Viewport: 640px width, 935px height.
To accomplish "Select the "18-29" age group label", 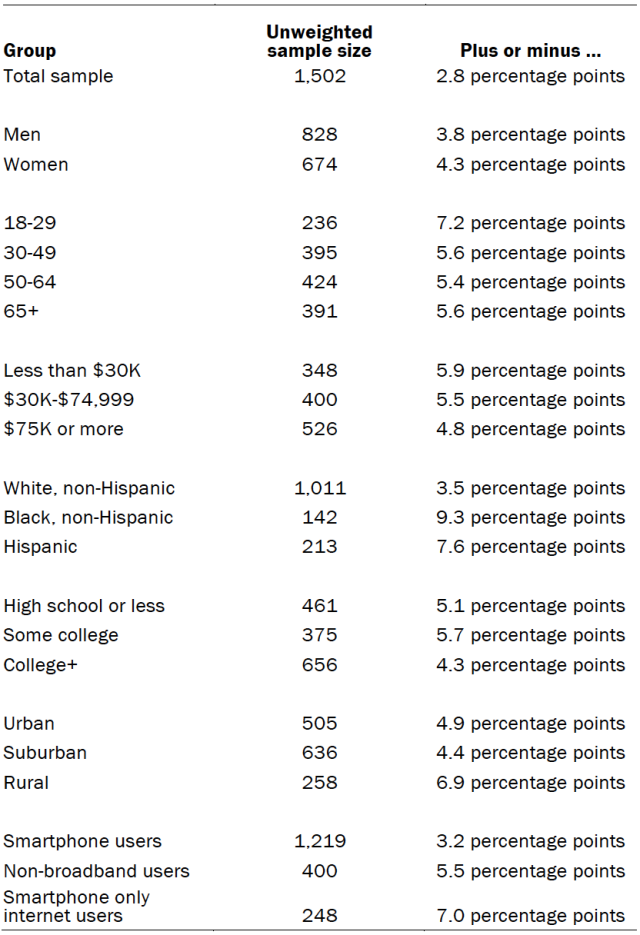I will 31,223.
